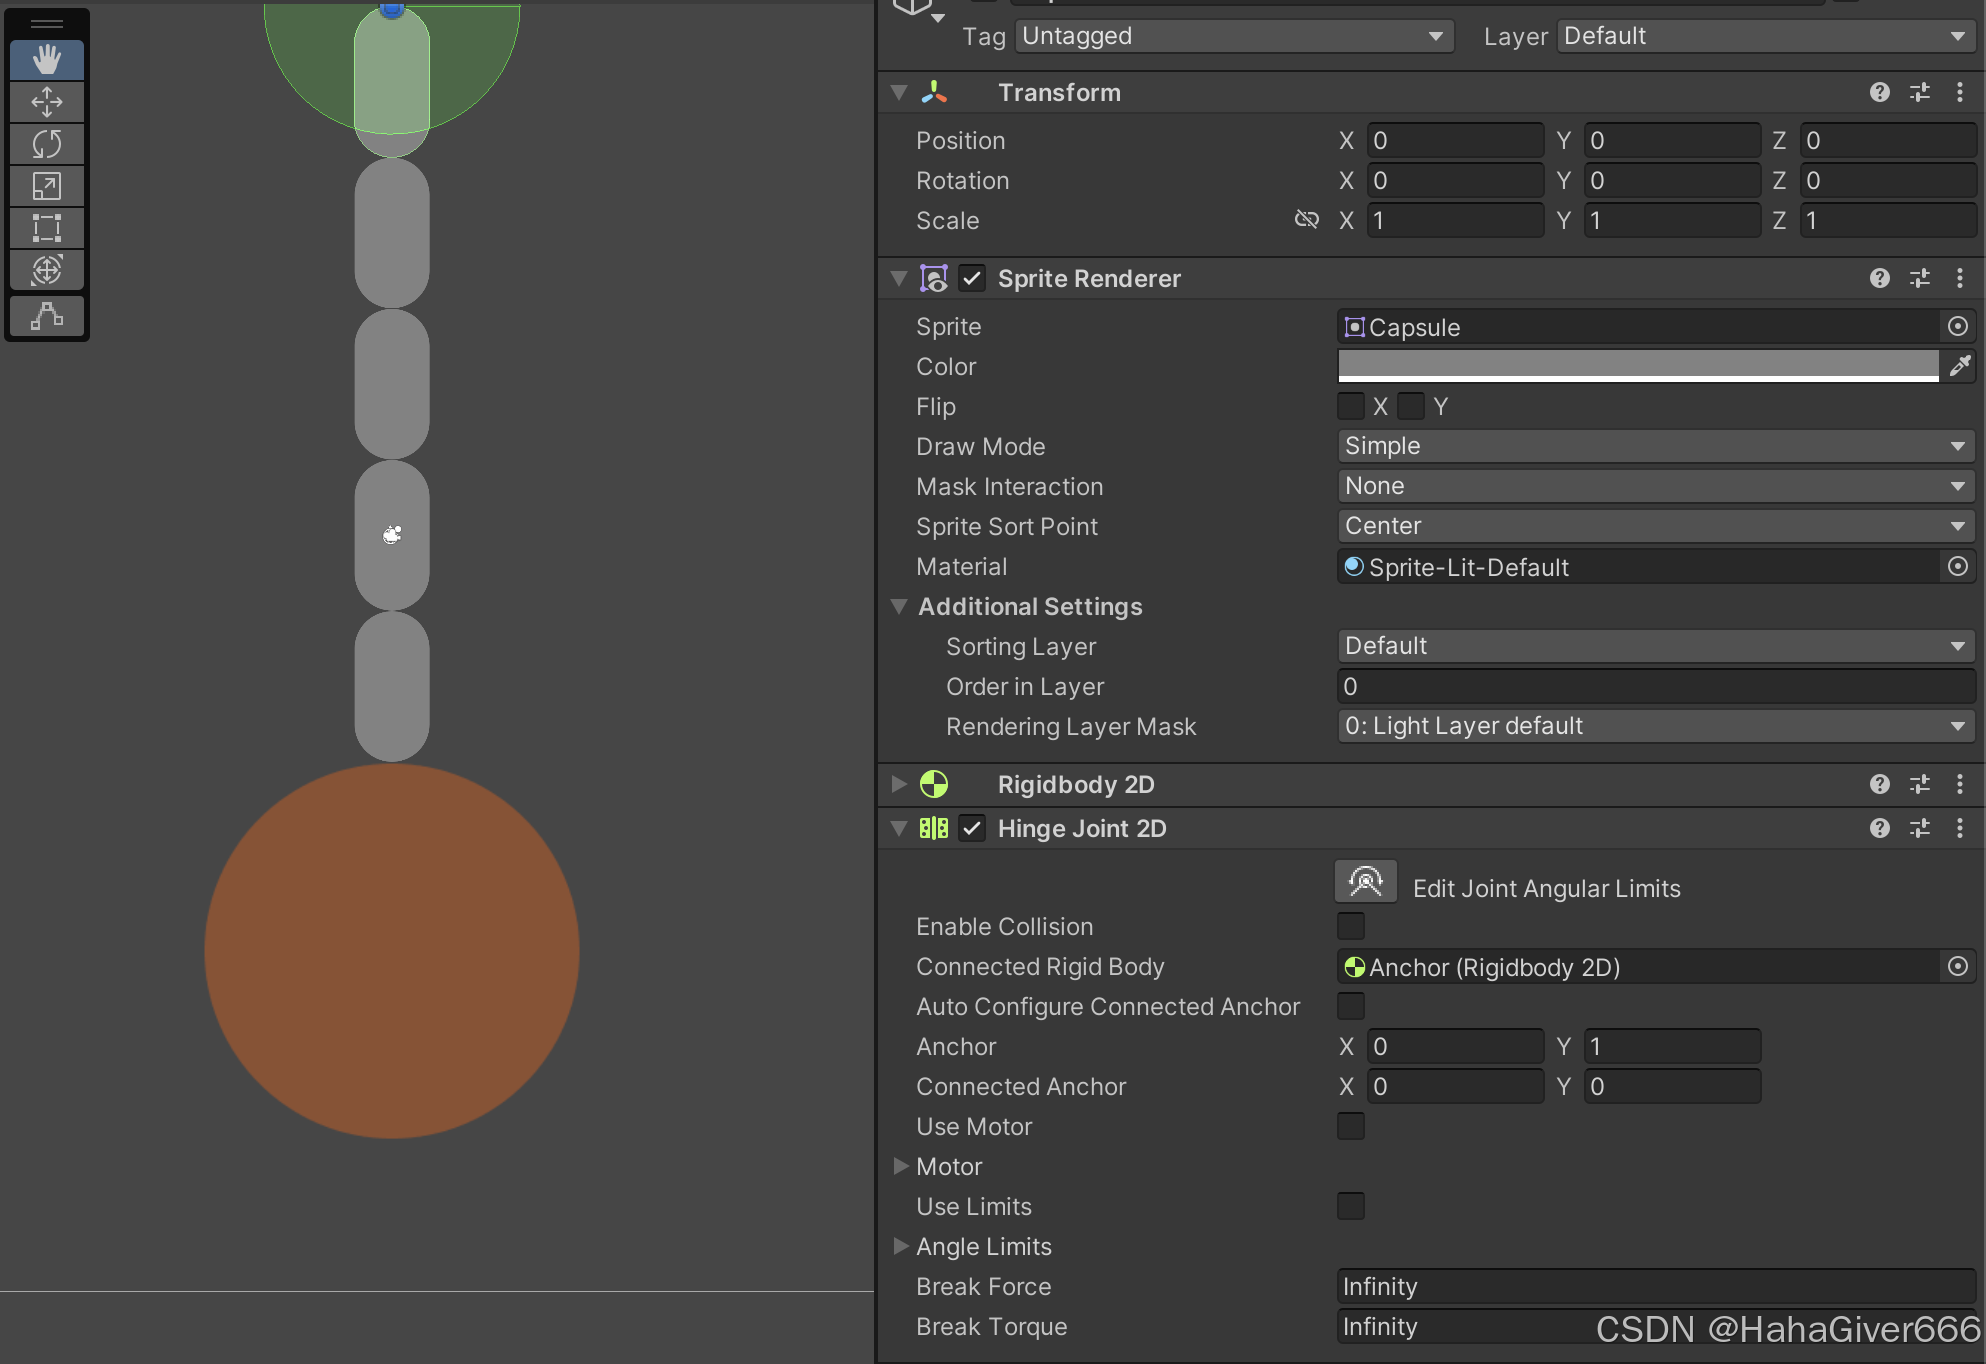Select the Move tool in scene toolbar
1986x1364 pixels.
pos(47,102)
